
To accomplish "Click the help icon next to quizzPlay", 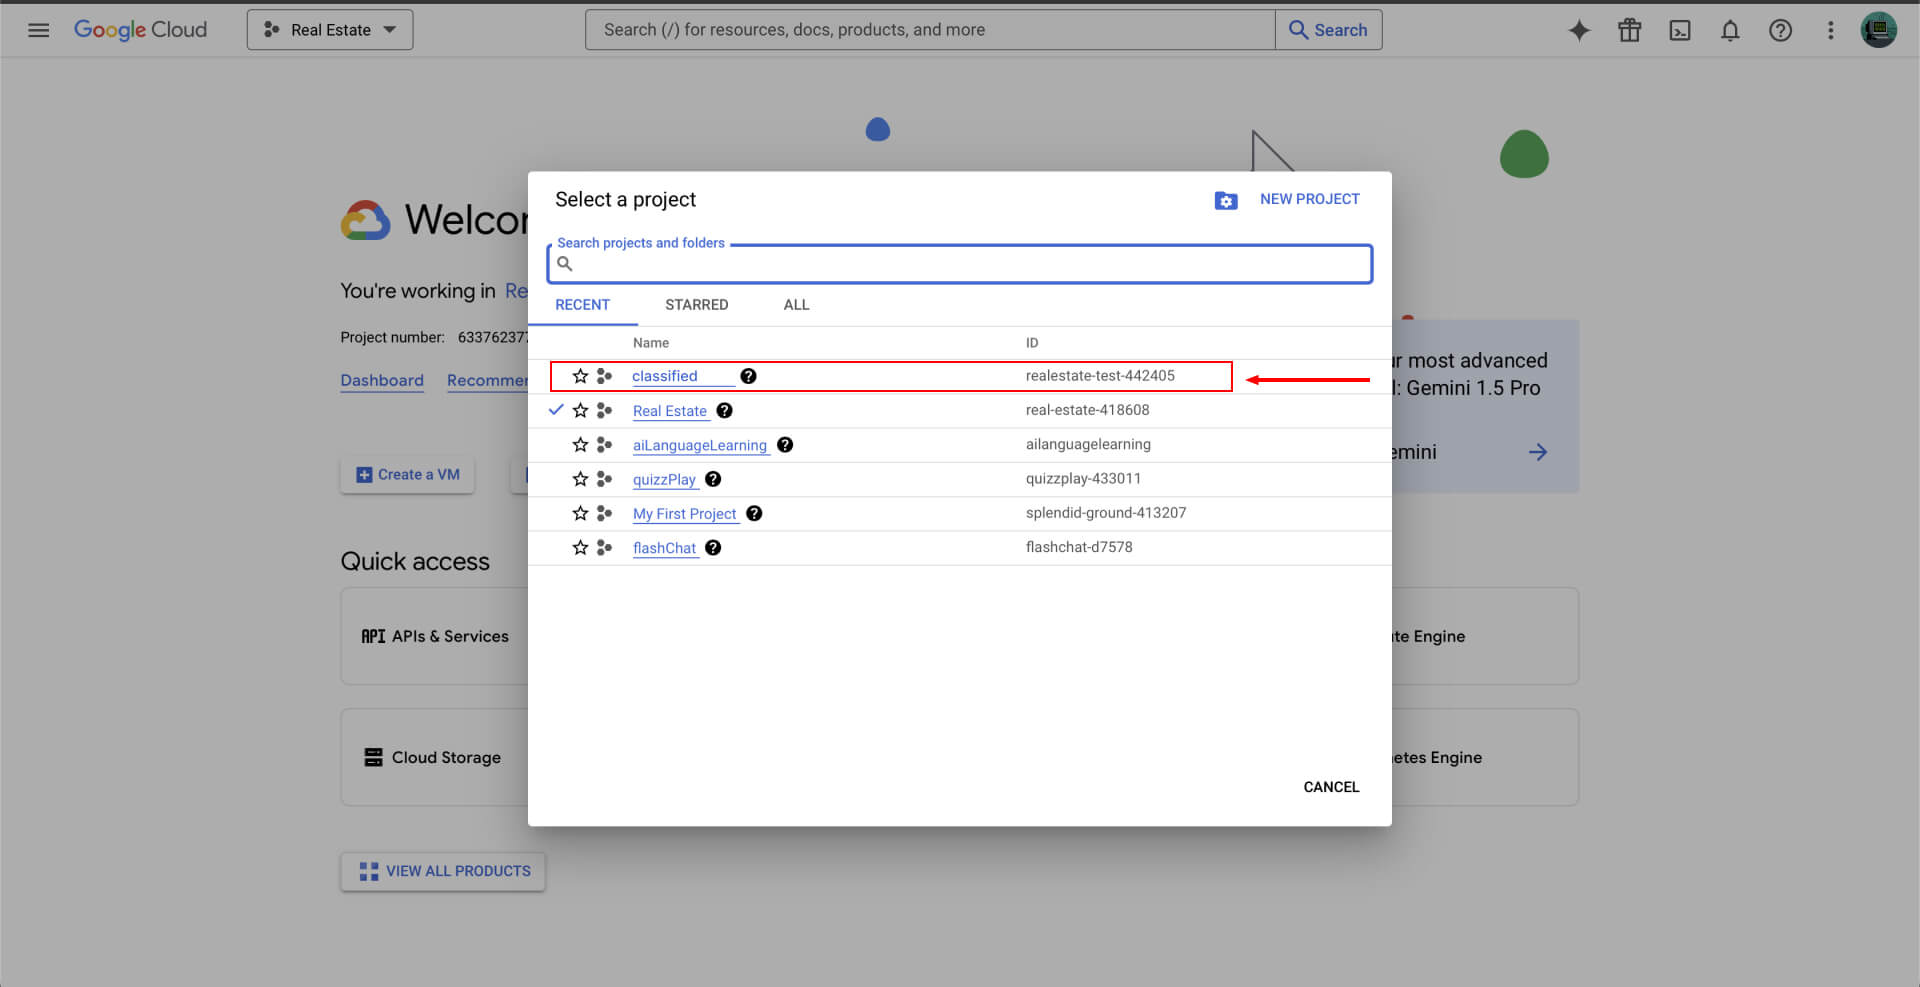I will pos(713,479).
